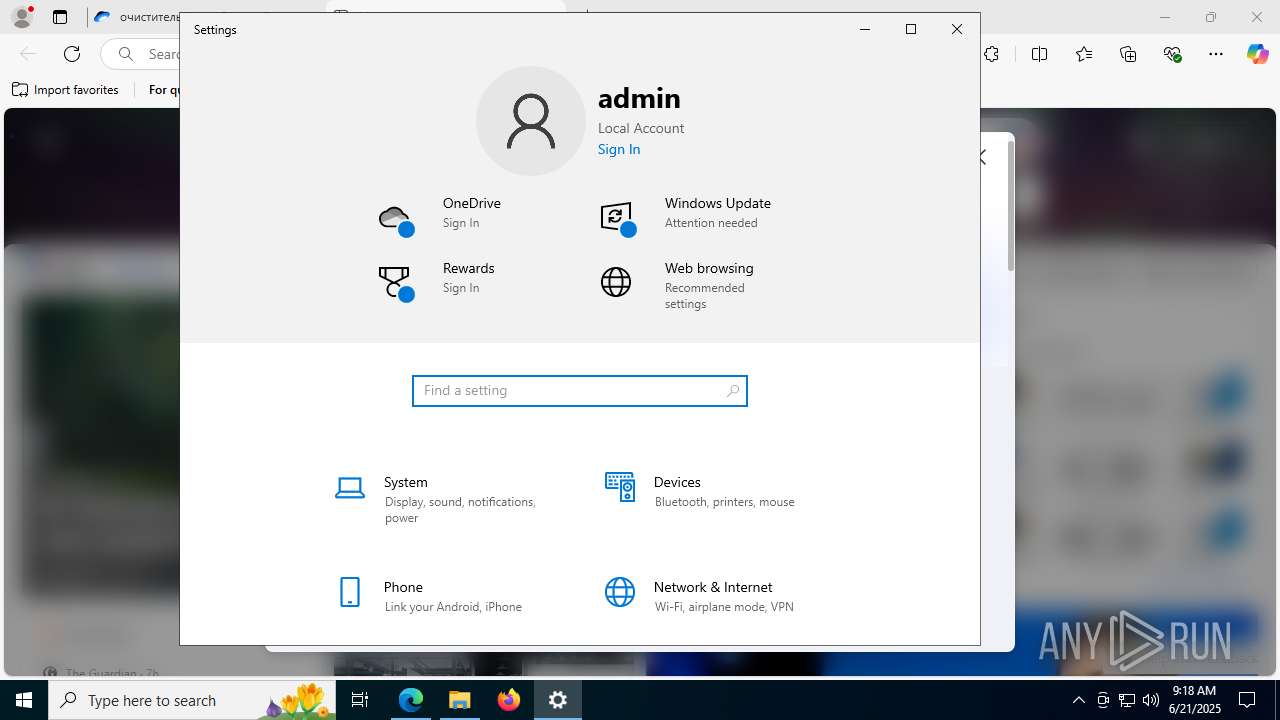Image resolution: width=1280 pixels, height=720 pixels.
Task: Click the admin user avatar picture
Action: click(x=531, y=121)
